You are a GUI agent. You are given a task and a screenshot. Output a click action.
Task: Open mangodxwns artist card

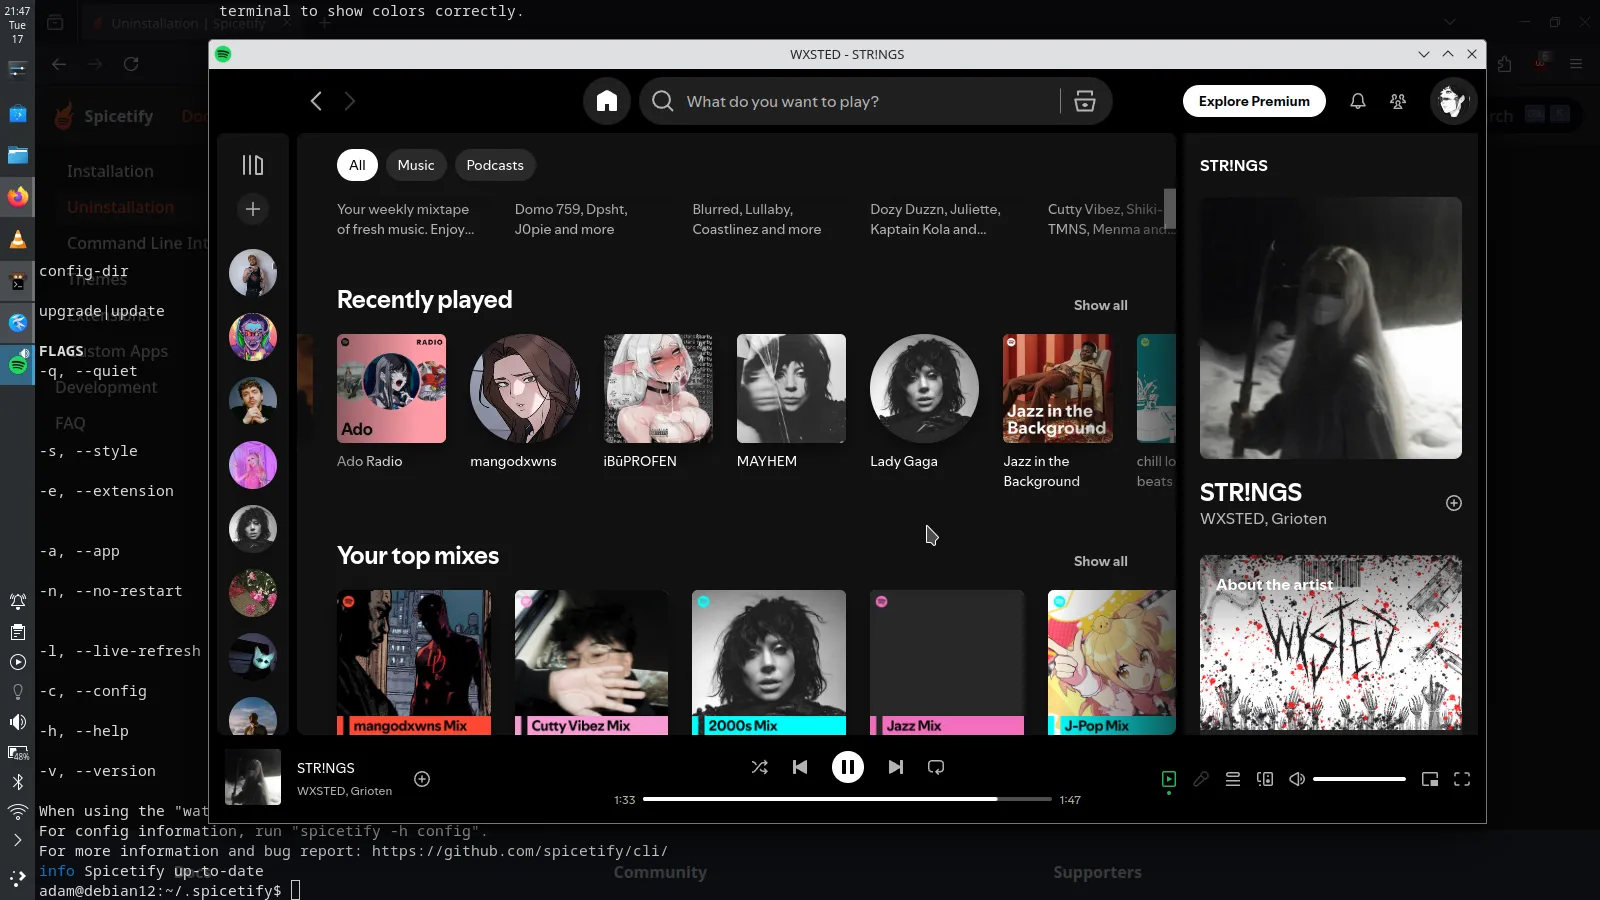[x=524, y=401]
